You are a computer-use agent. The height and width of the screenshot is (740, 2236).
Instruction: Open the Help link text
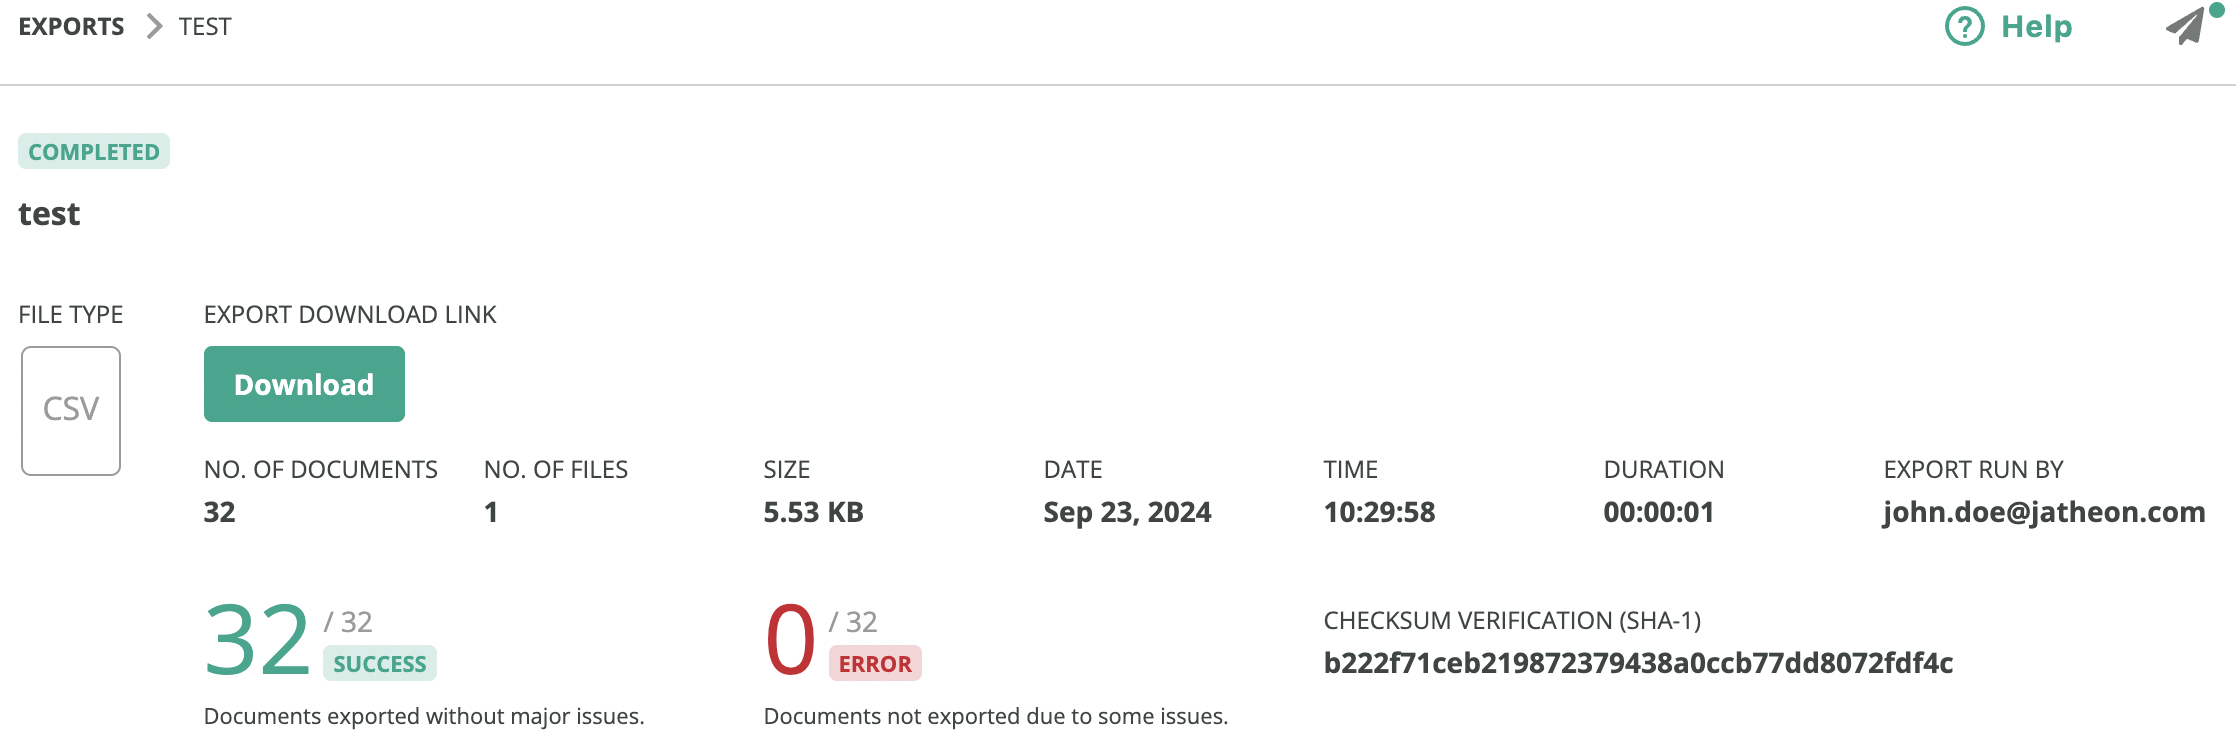coord(2036,26)
